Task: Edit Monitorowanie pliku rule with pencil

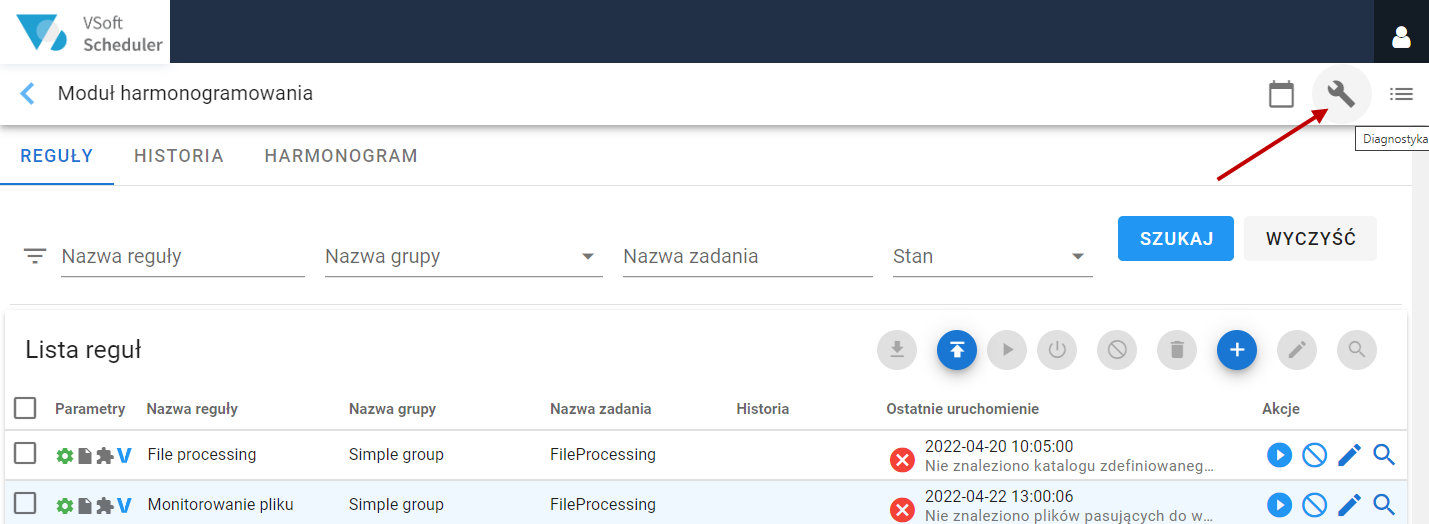Action: pos(1349,505)
